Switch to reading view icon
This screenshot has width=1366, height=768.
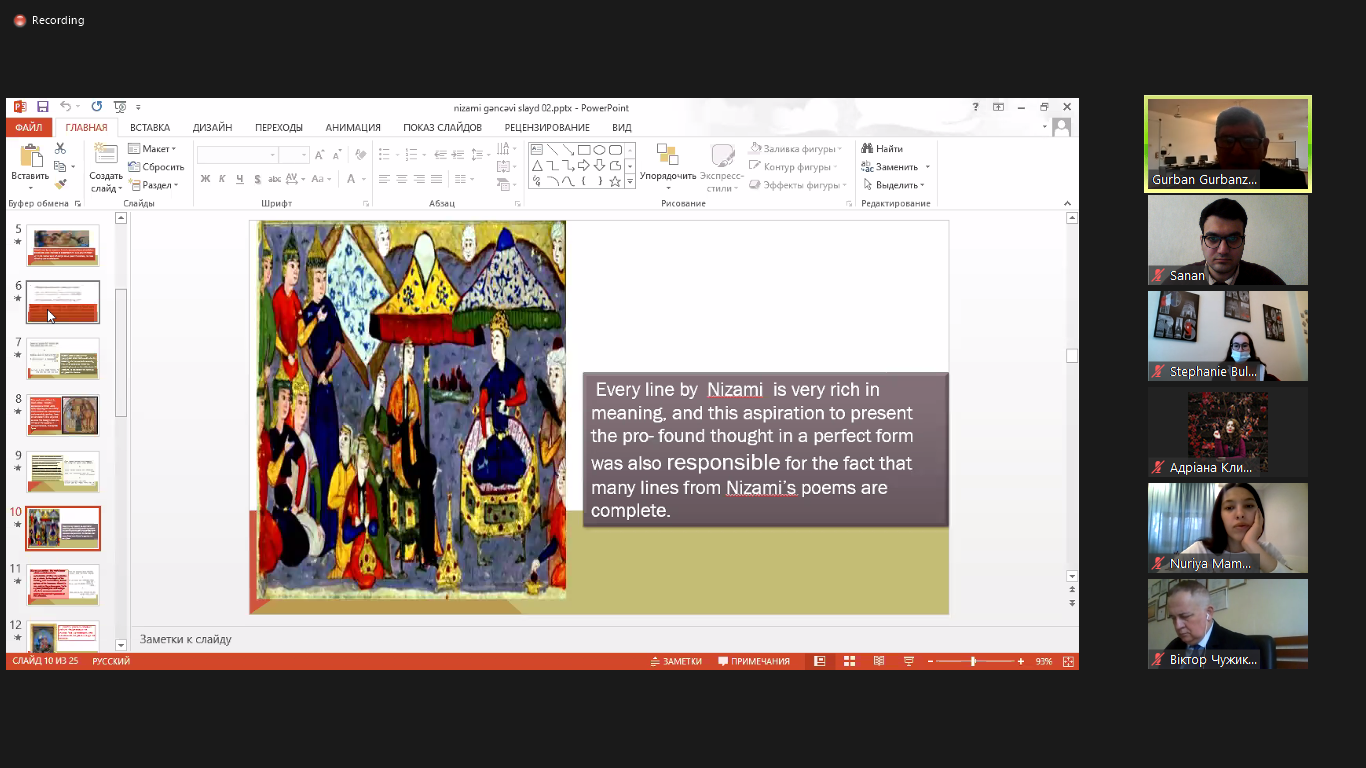879,661
